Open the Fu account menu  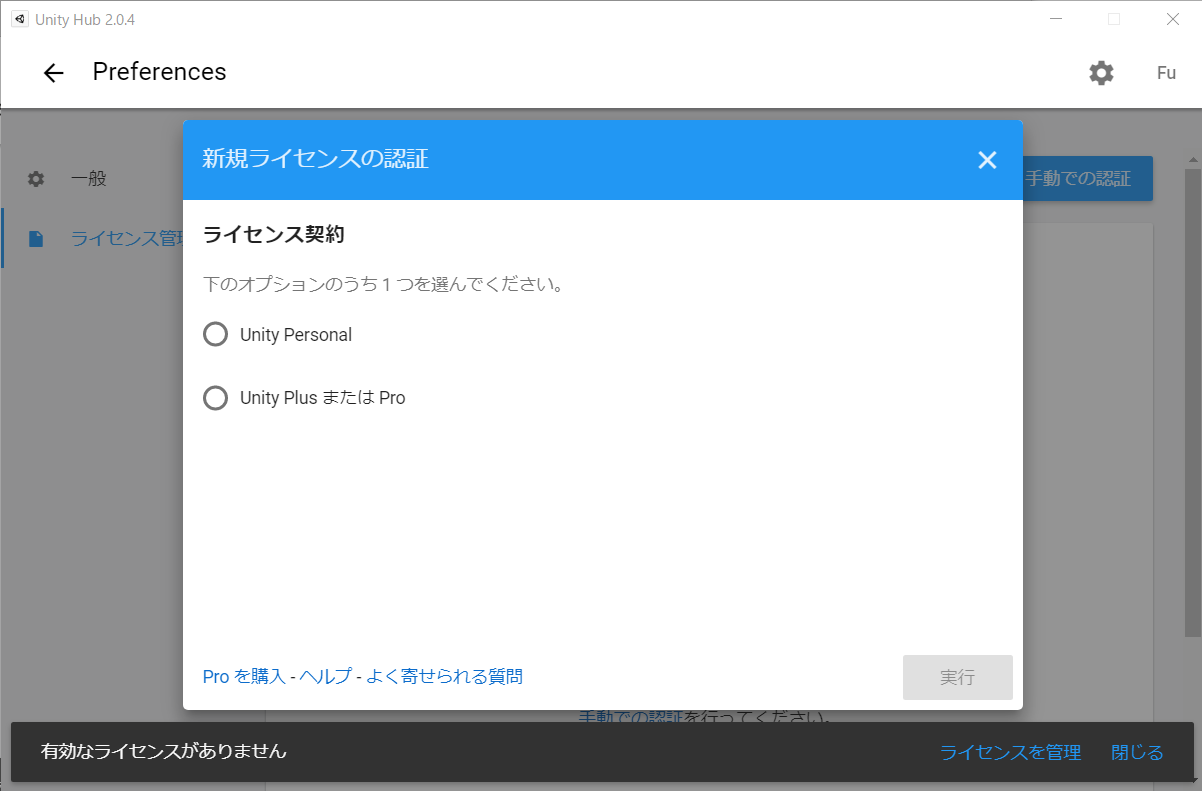click(x=1166, y=73)
